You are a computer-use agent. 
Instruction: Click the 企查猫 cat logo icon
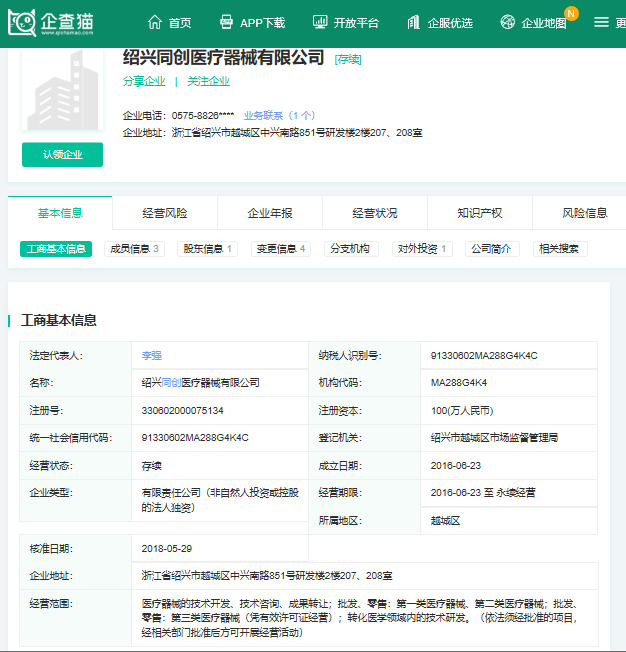tap(22, 23)
